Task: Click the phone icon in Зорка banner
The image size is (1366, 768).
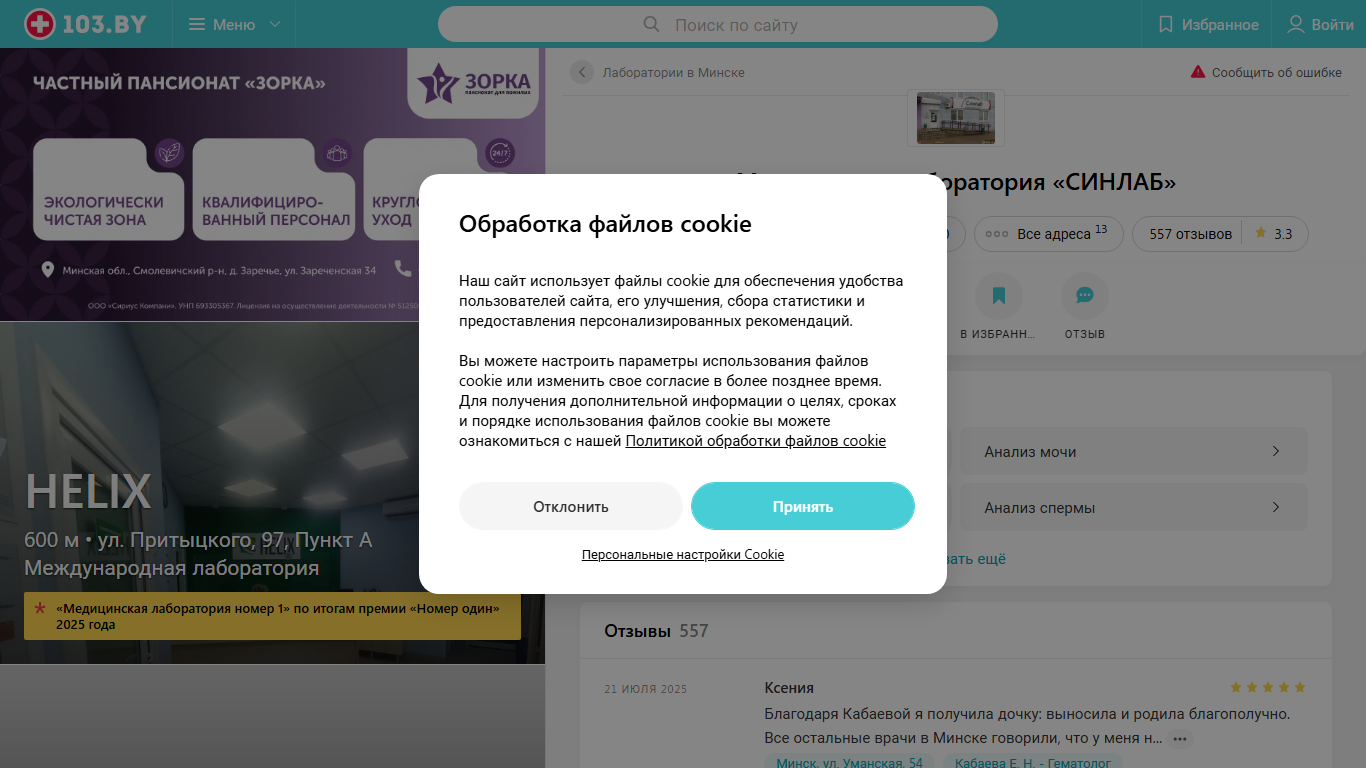Action: [403, 269]
